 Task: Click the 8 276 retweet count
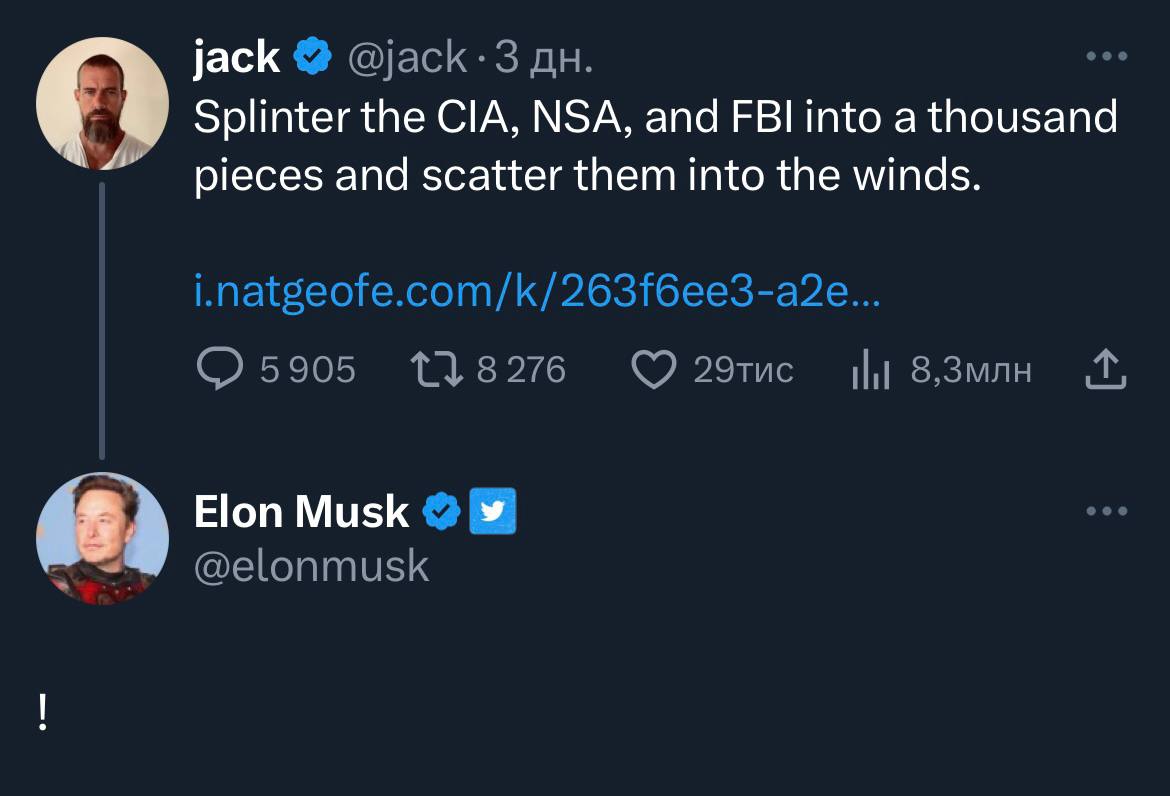(521, 371)
